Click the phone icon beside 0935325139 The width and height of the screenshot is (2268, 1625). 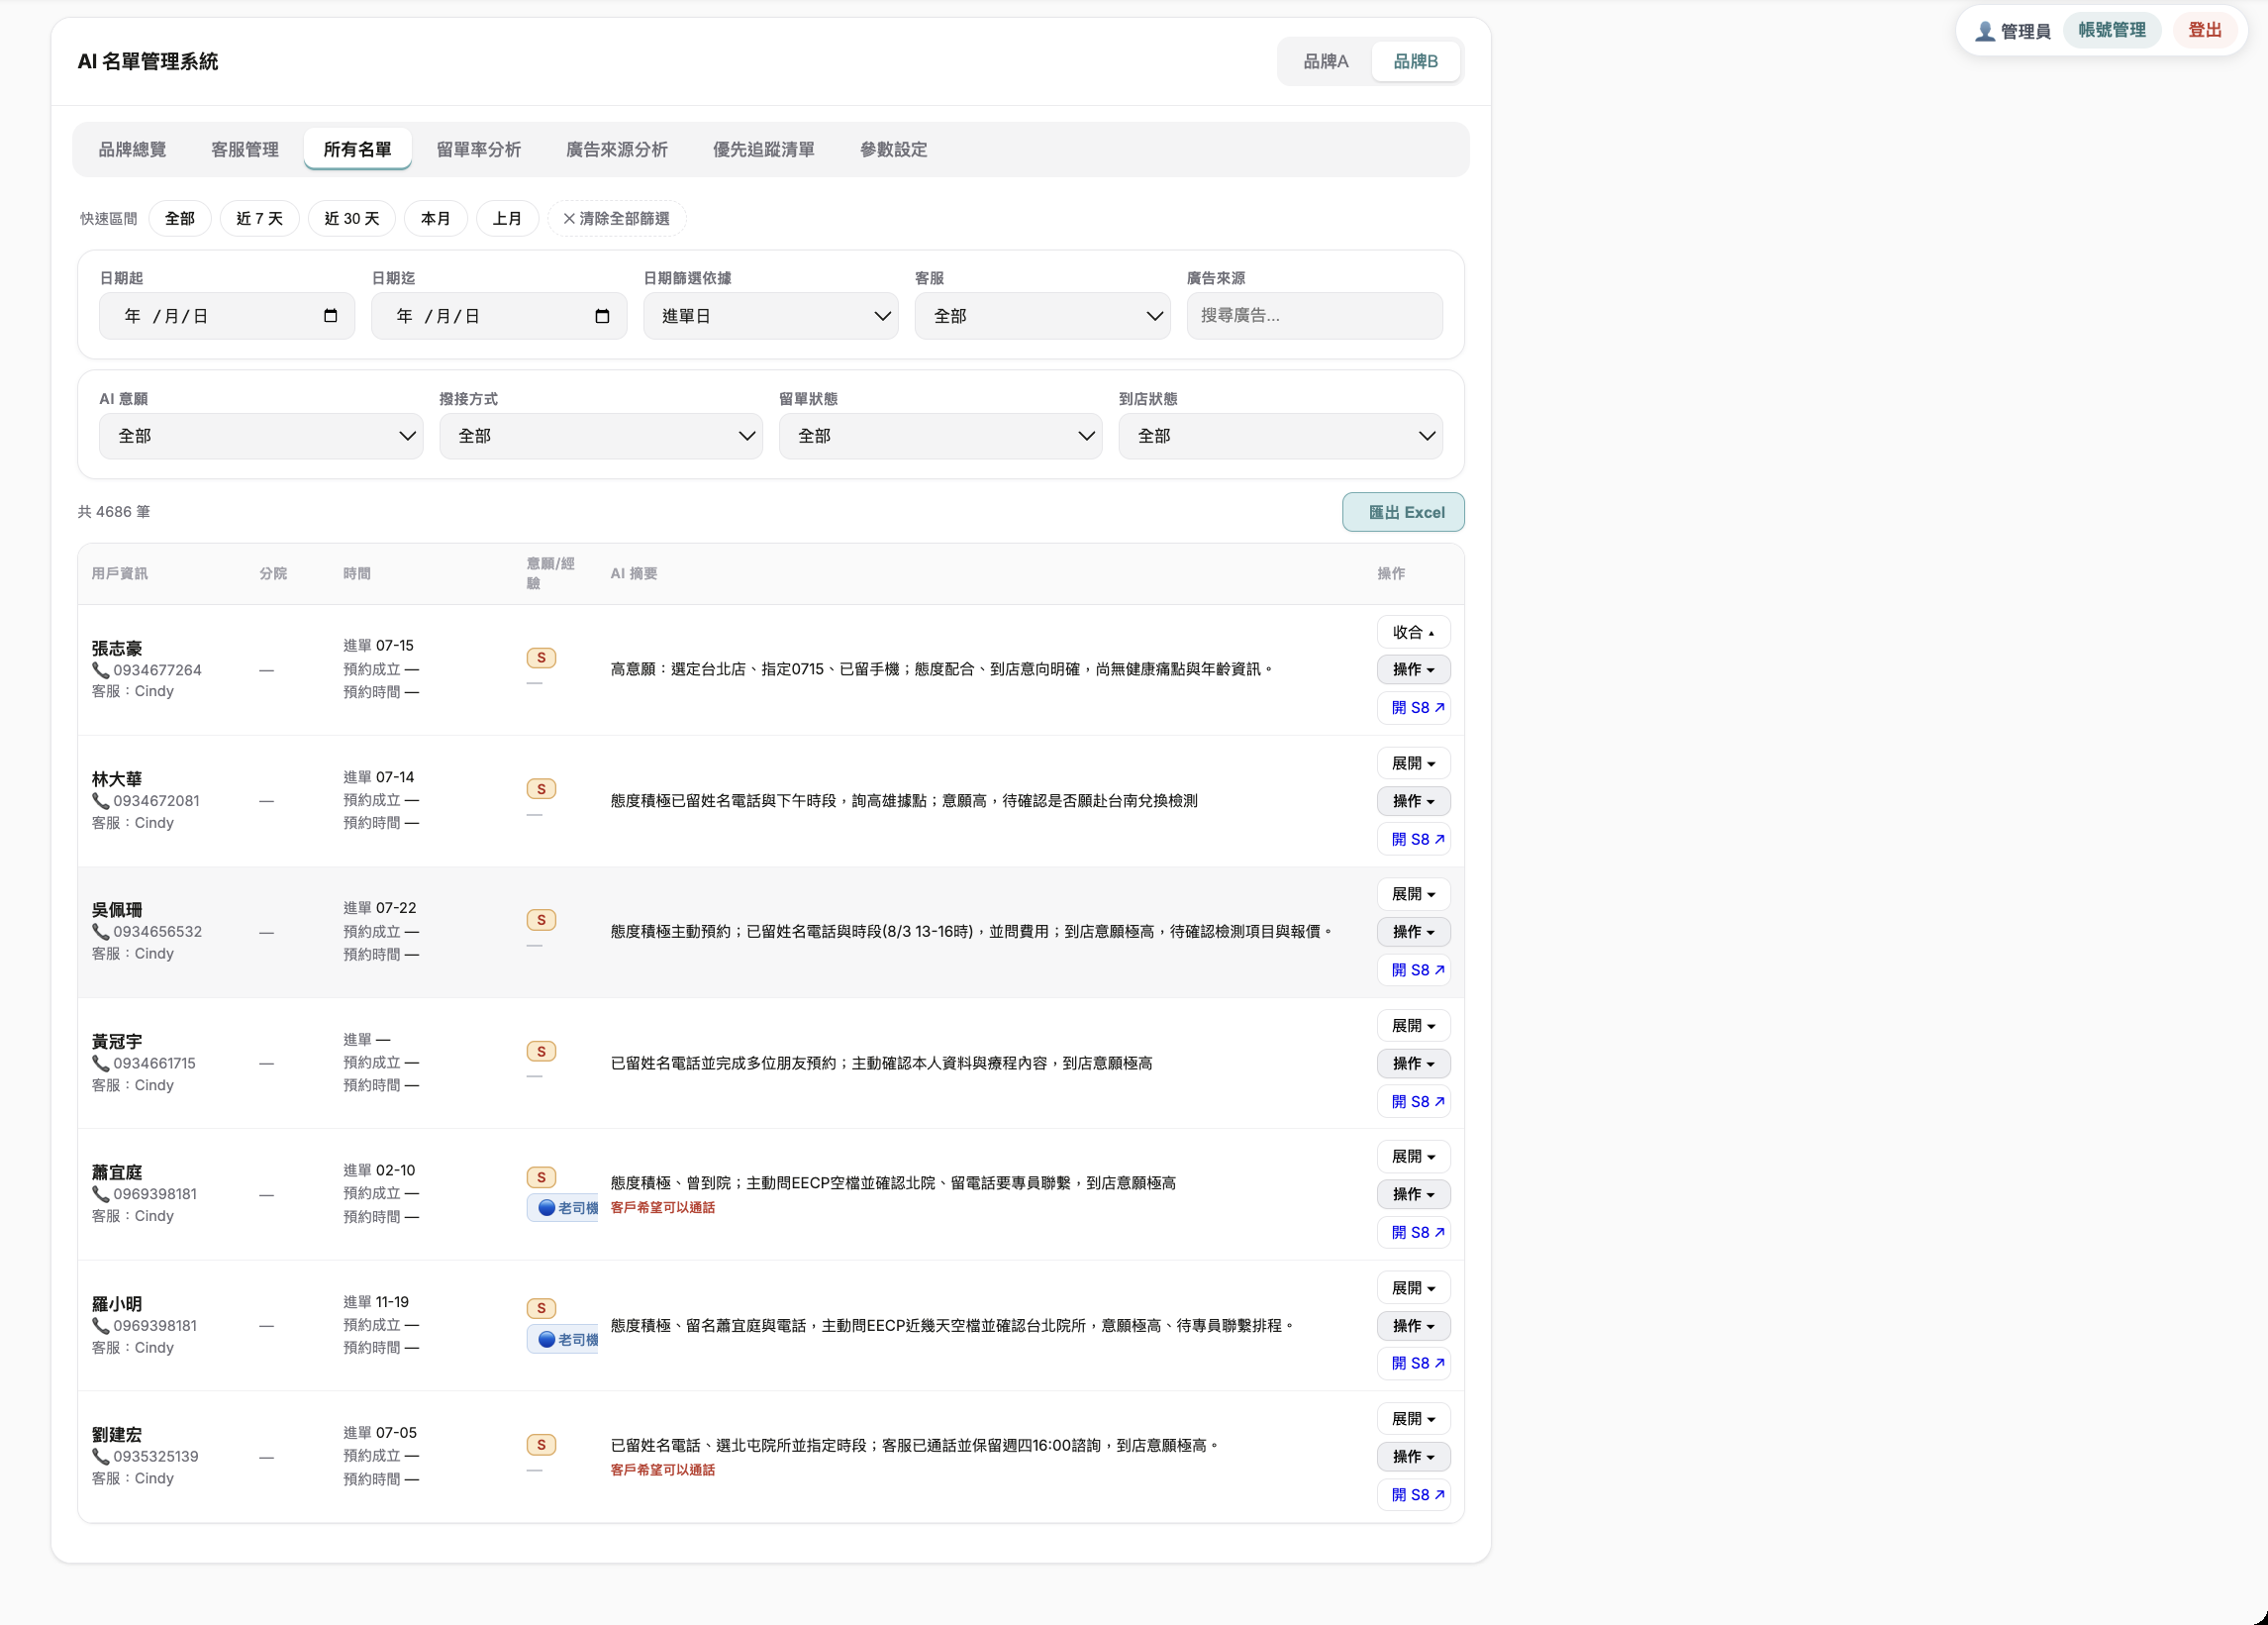(x=100, y=1457)
